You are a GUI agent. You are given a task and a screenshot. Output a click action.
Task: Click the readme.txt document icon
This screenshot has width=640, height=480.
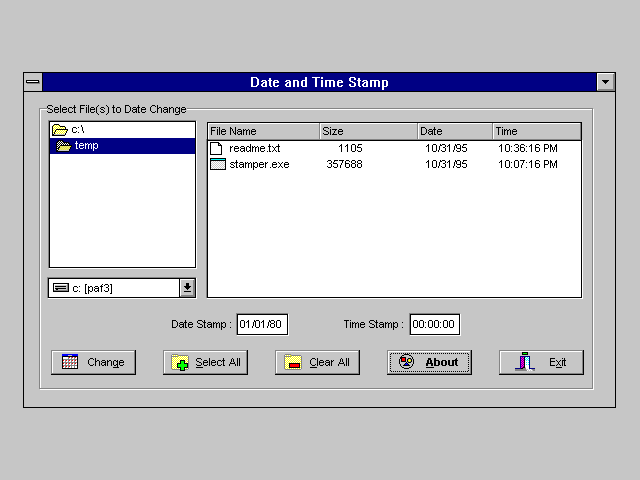[217, 148]
